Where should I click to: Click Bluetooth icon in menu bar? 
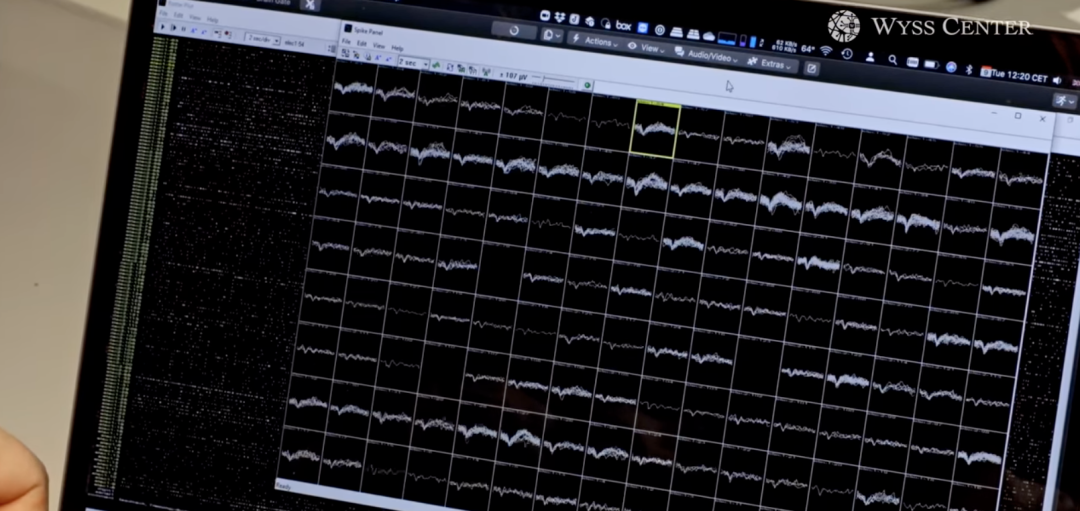click(x=968, y=70)
